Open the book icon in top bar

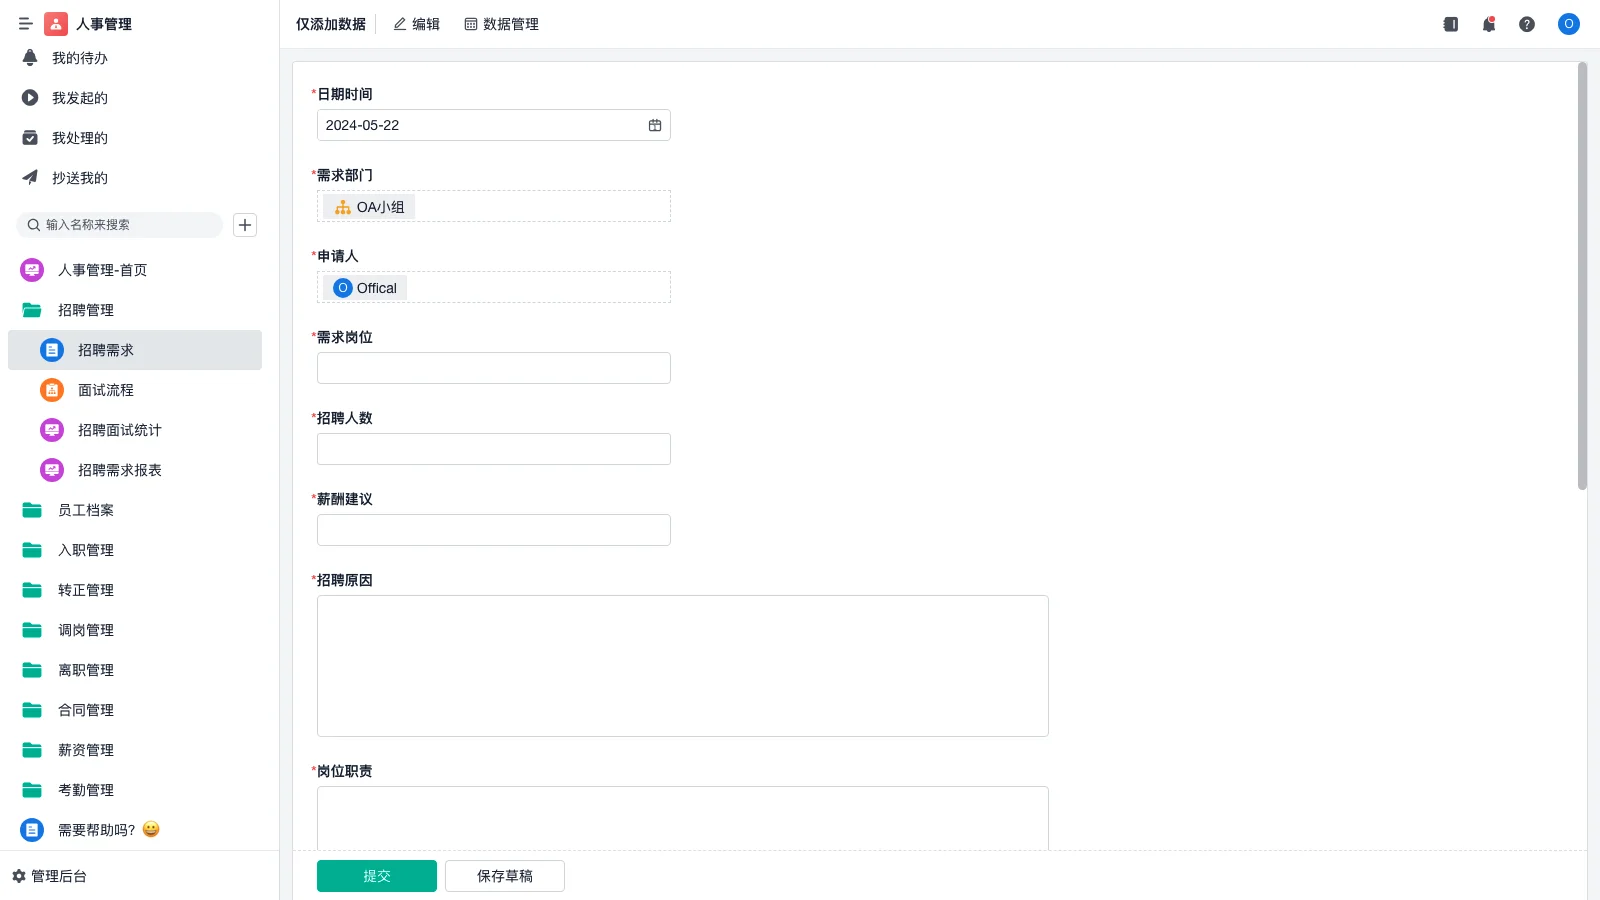1450,24
